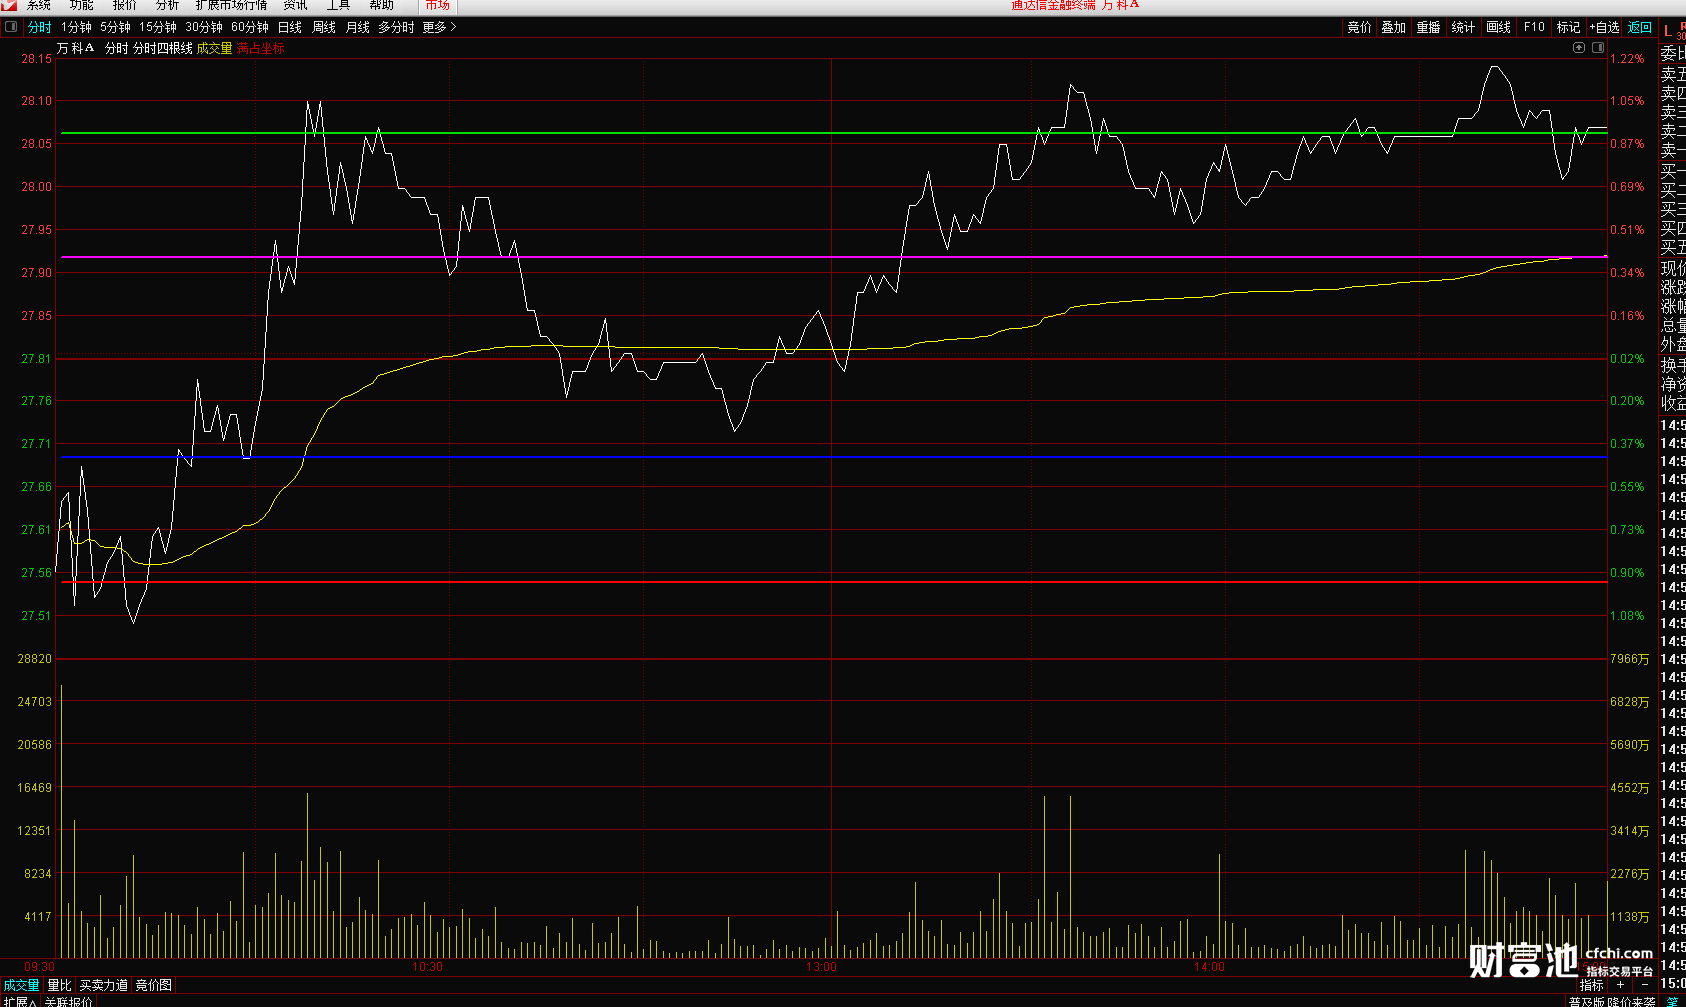
Task: Toggle the 满占坐标 coordinate setting
Action: click(x=260, y=48)
